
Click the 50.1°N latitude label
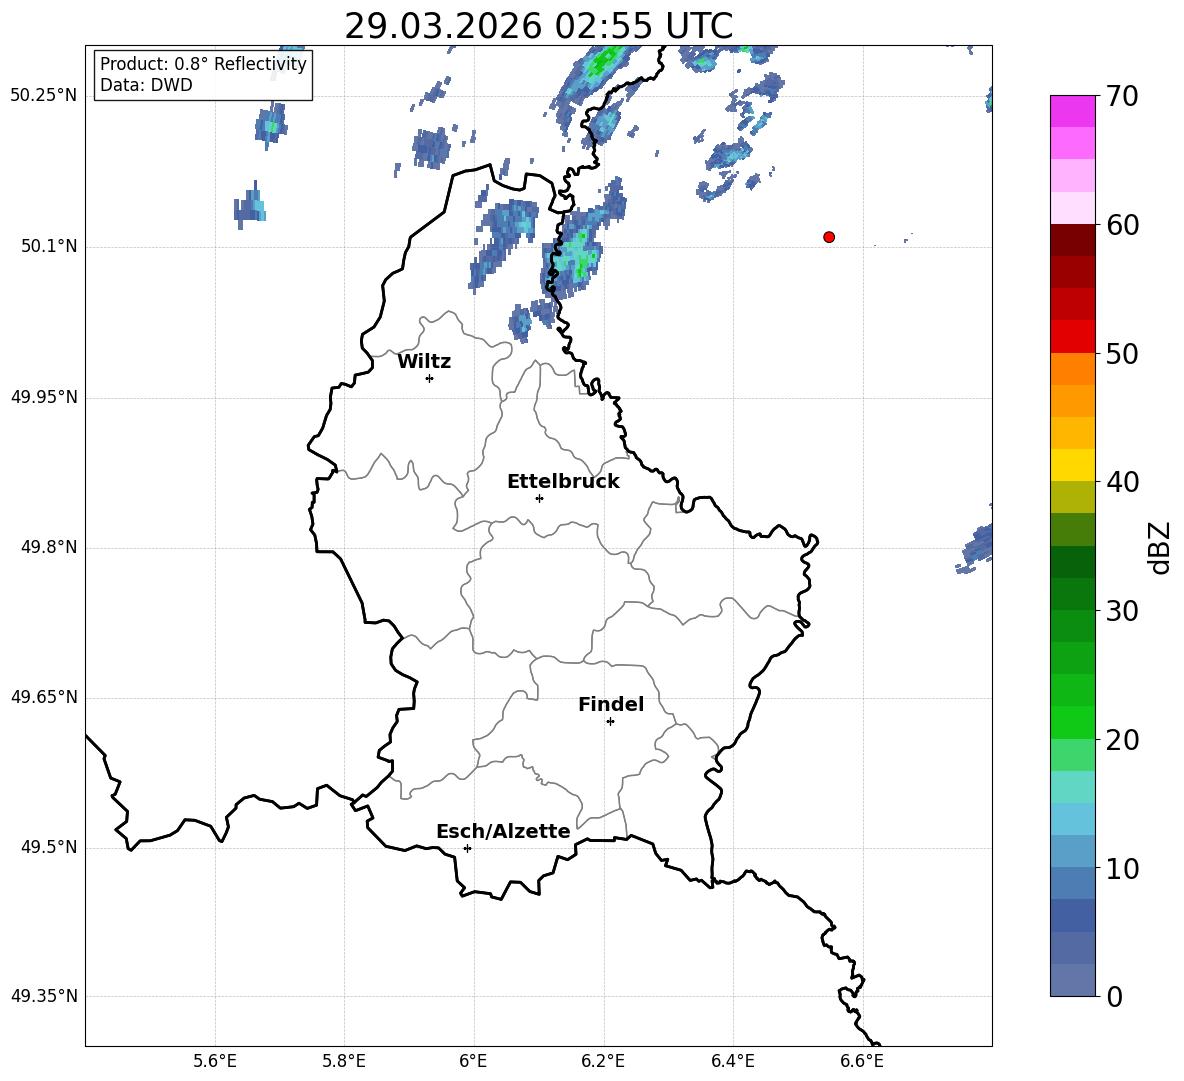click(x=49, y=247)
